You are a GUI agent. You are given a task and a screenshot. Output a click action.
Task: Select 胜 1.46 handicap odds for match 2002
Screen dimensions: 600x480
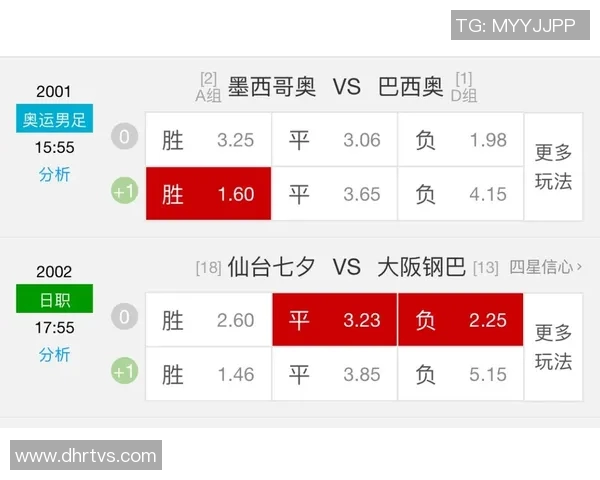tap(208, 374)
